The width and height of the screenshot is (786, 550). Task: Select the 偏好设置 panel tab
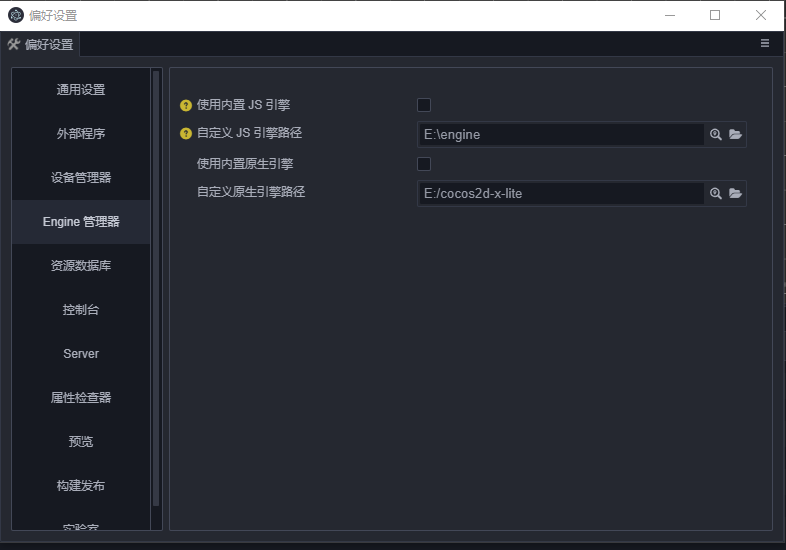pyautogui.click(x=41, y=45)
